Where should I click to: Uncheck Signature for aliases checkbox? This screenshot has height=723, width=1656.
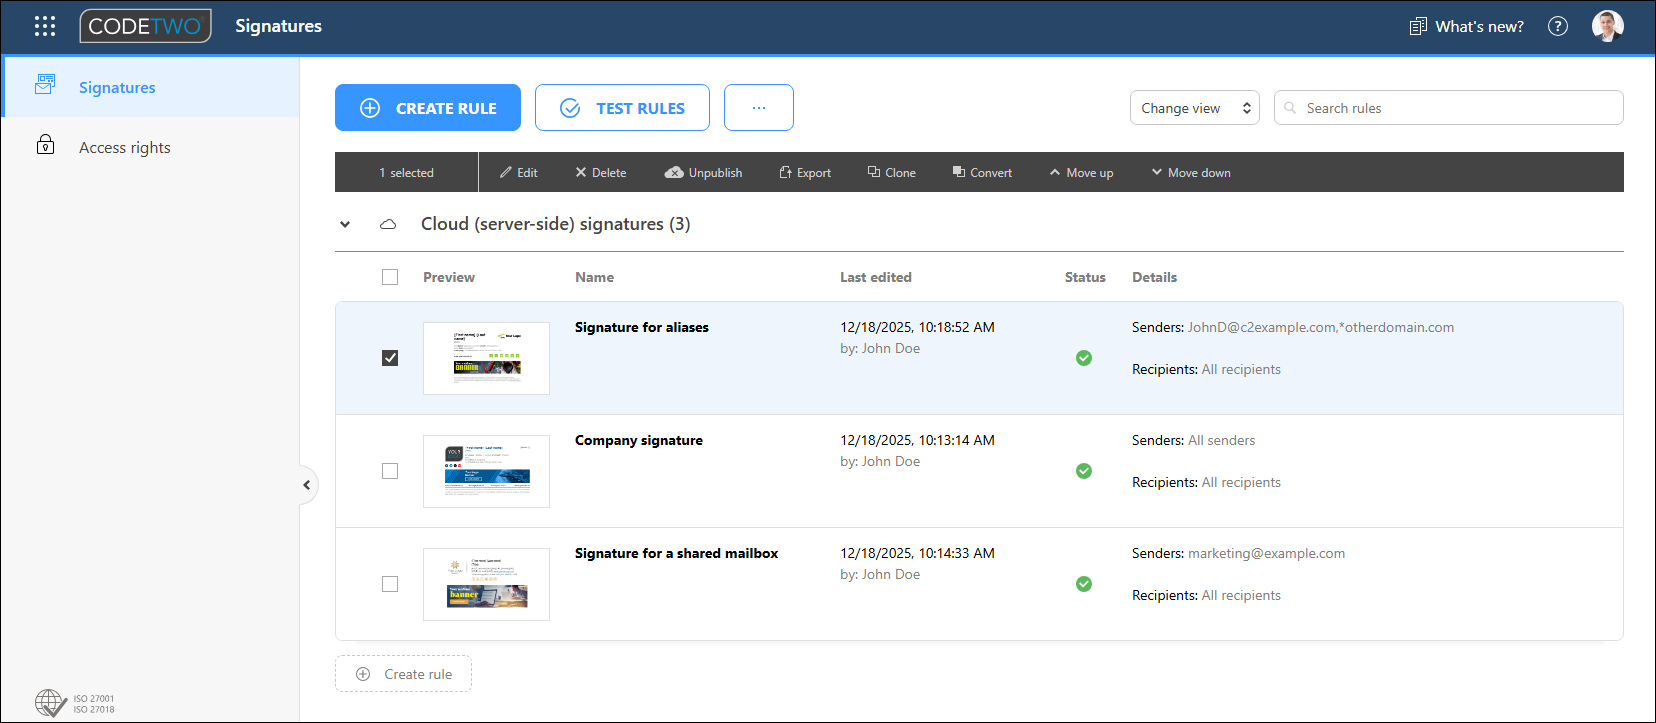tap(390, 358)
